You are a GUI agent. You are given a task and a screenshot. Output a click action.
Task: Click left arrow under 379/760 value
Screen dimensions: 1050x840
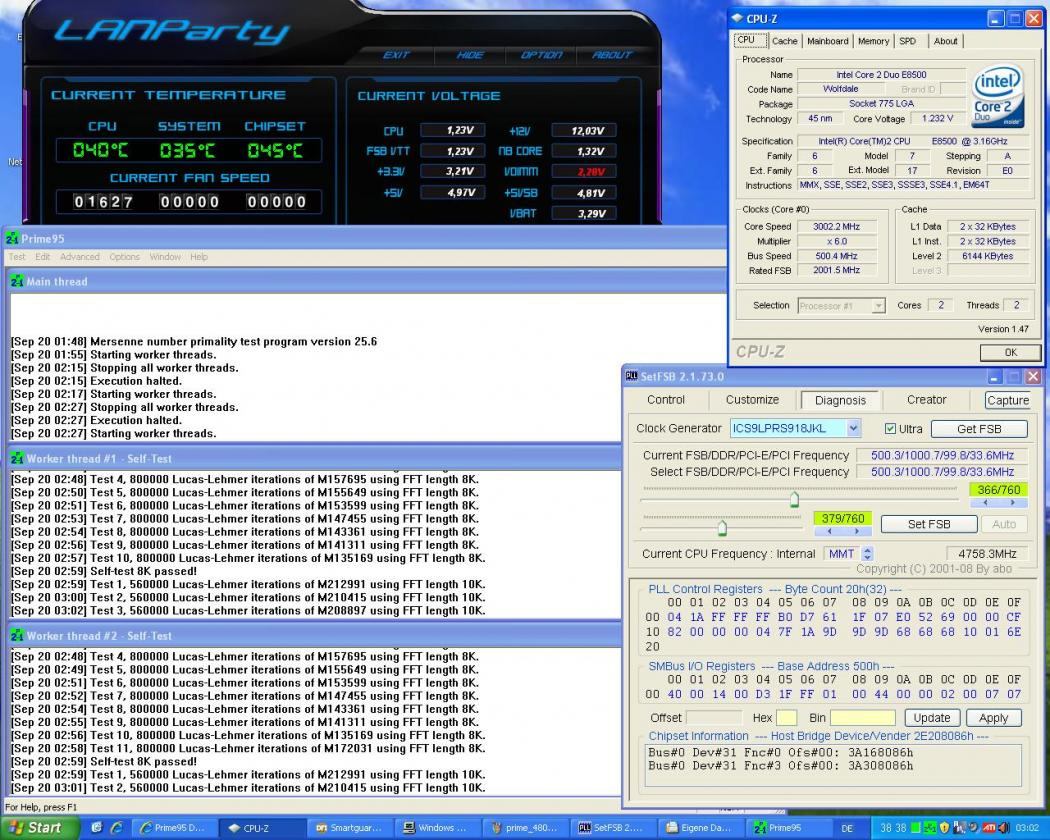pyautogui.click(x=830, y=531)
